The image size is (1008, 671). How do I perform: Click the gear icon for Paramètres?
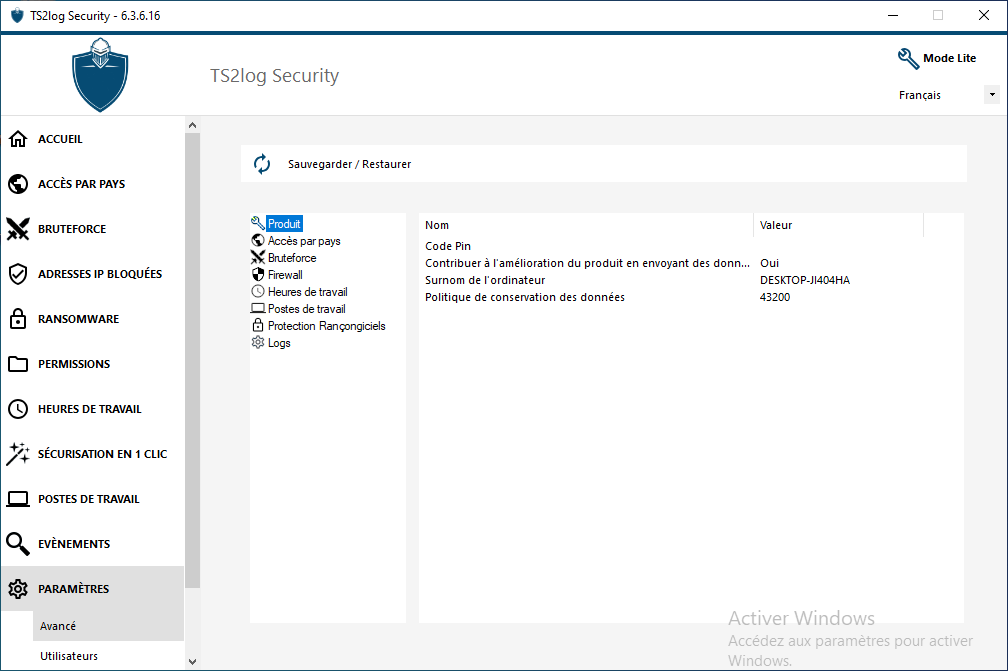pyautogui.click(x=18, y=589)
